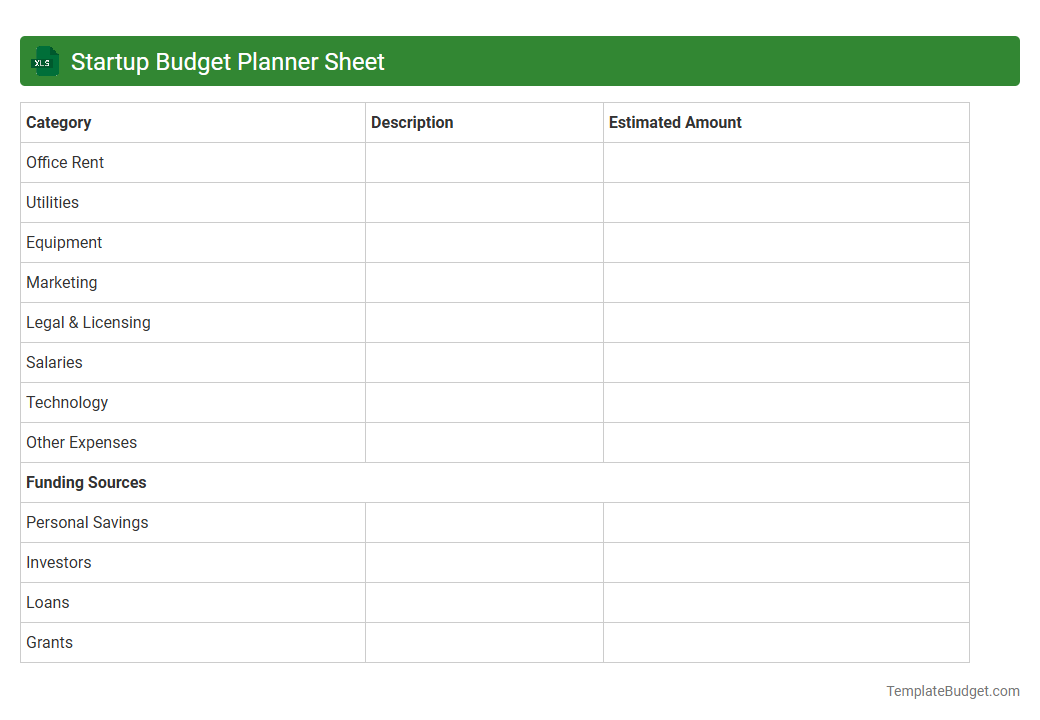This screenshot has width=1040, height=720.
Task: Select the Funding Sources section header
Action: coord(86,482)
